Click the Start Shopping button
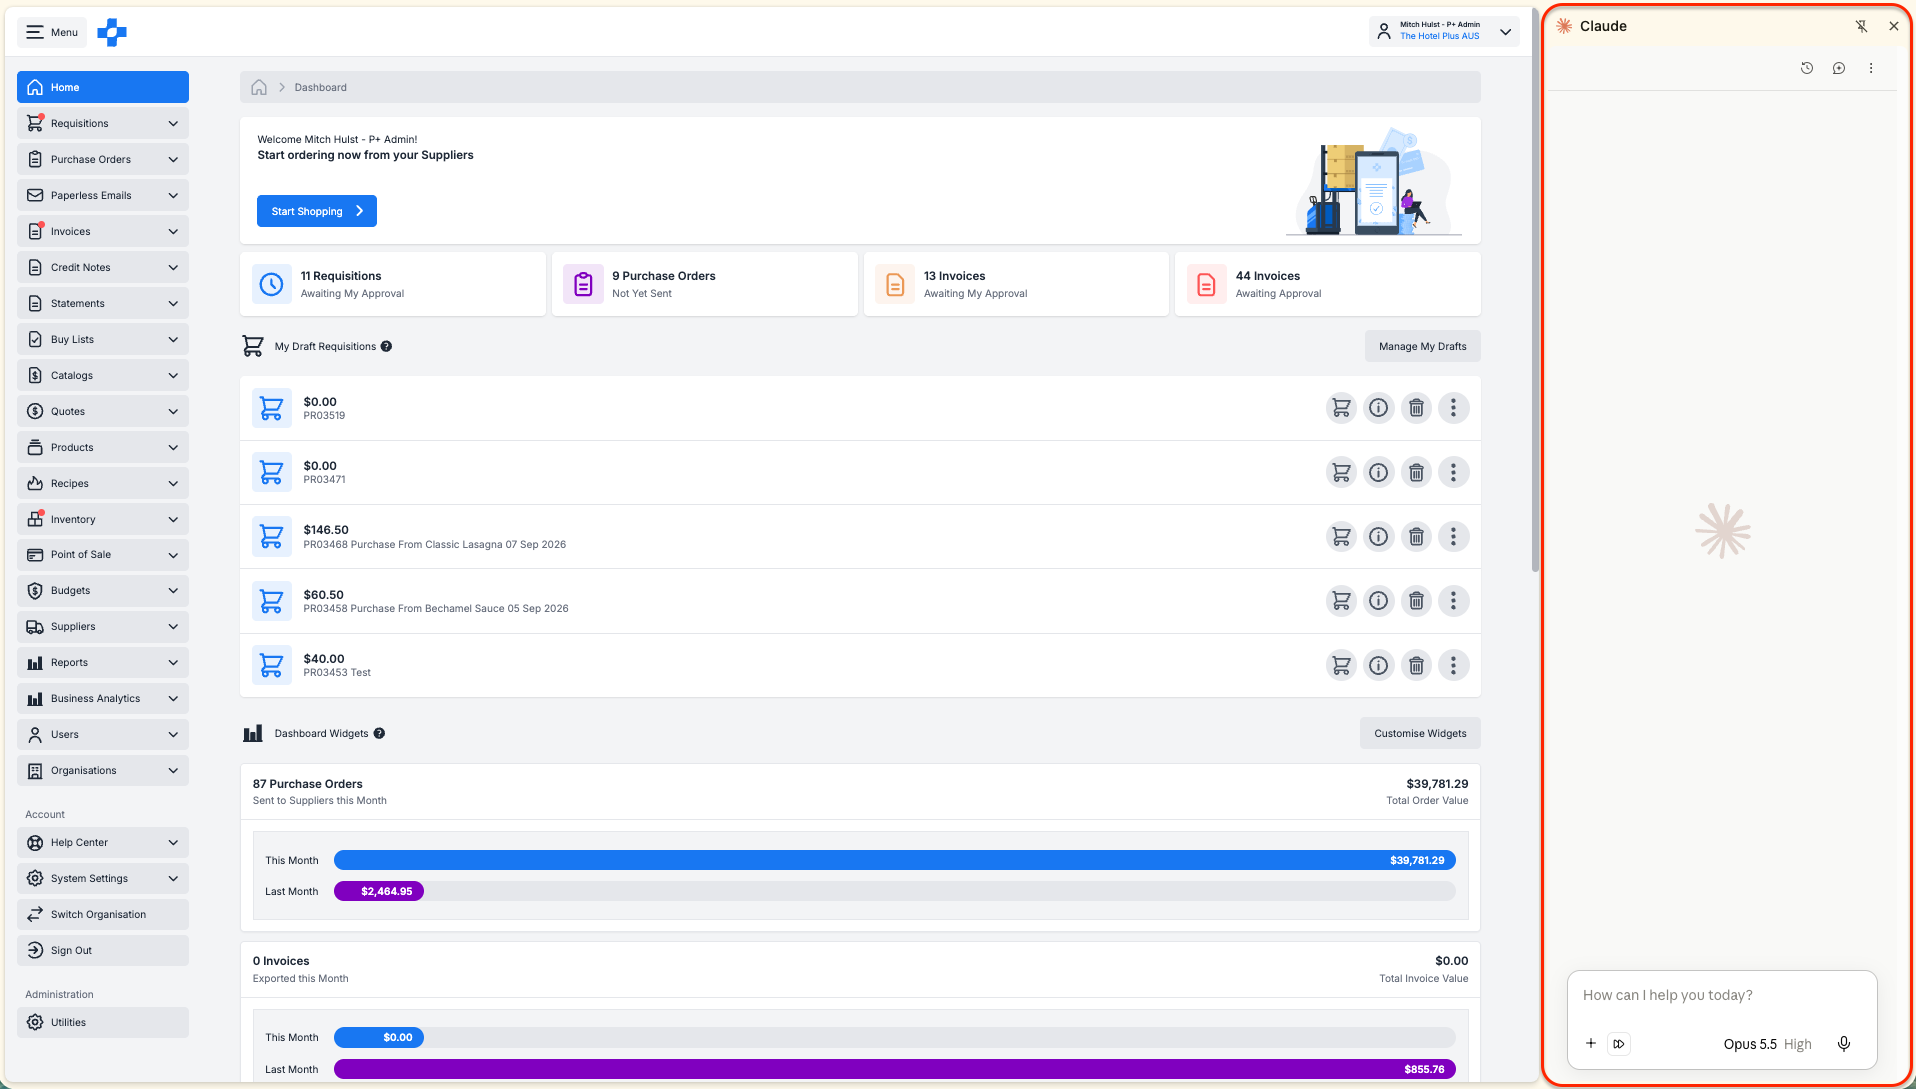Viewport: 1916px width, 1089px height. [x=317, y=211]
